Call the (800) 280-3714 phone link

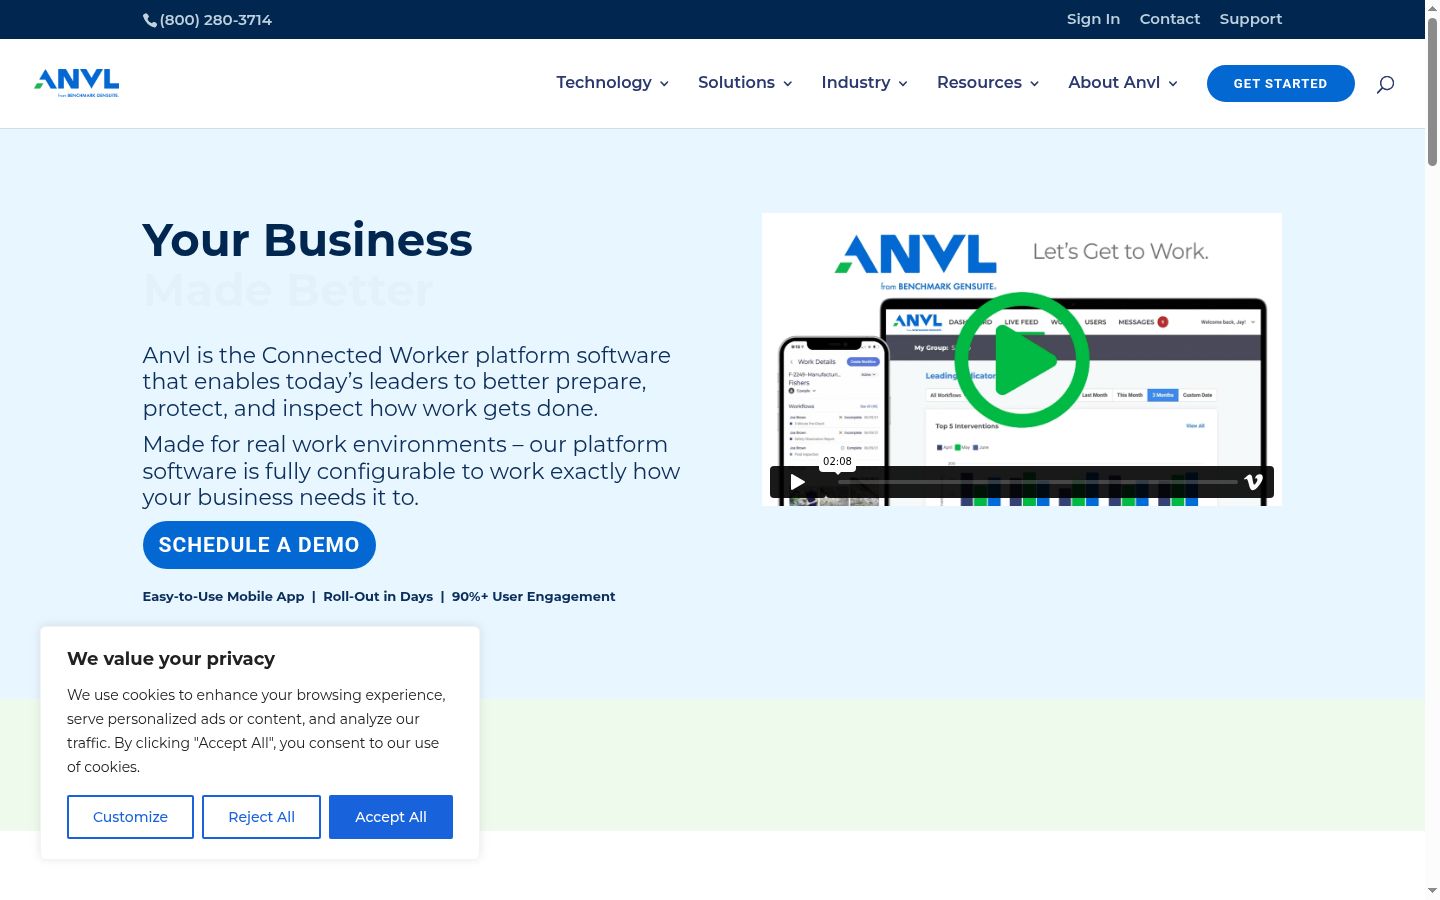click(x=215, y=20)
